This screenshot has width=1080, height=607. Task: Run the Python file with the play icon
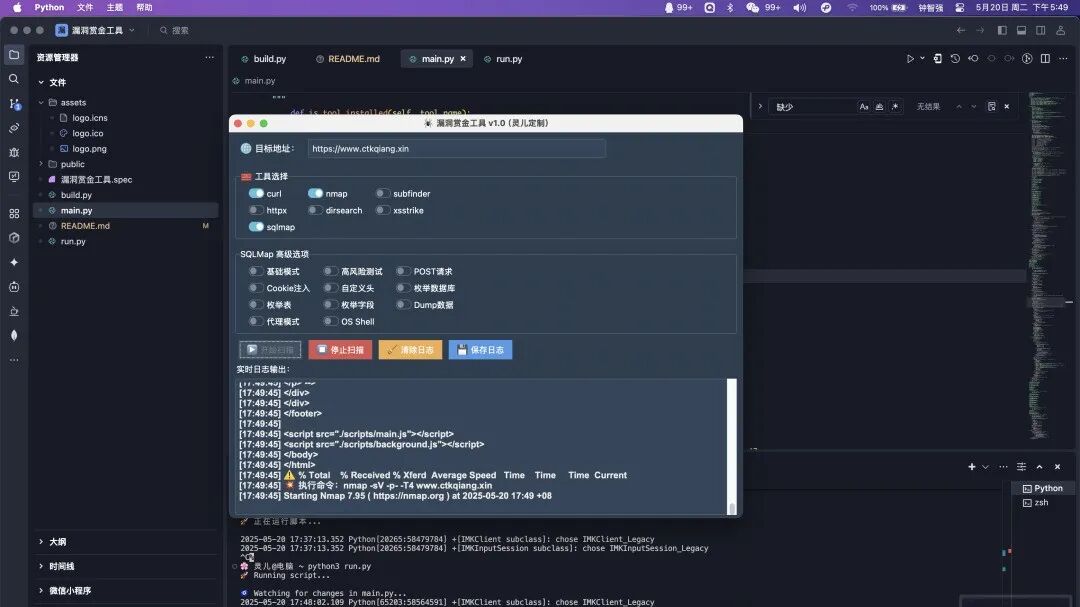[910, 59]
